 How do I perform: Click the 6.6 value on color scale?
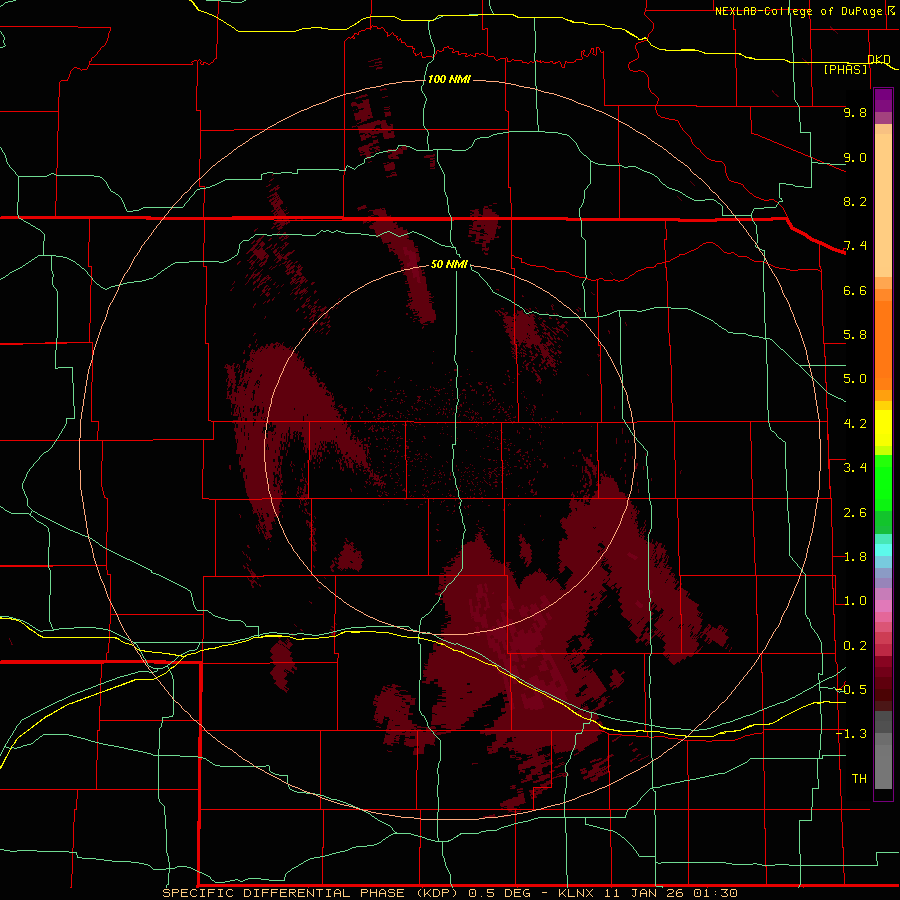(x=855, y=290)
